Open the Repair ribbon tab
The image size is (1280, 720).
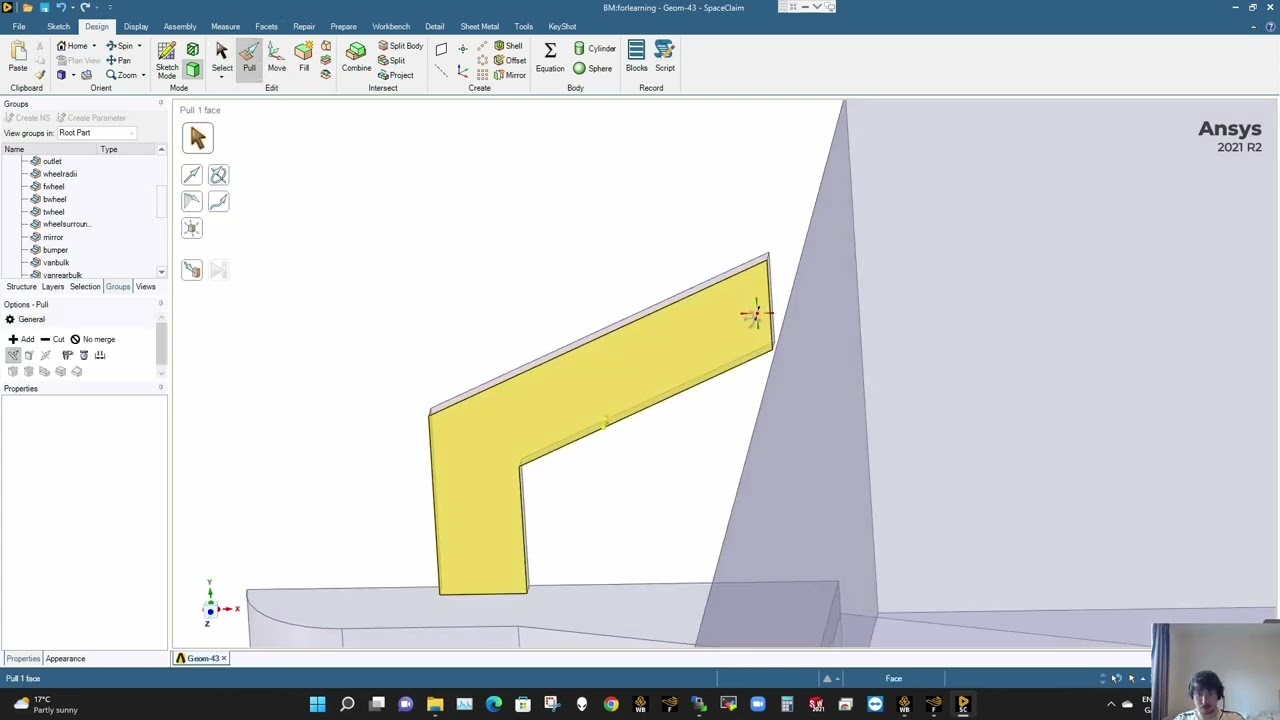coord(304,26)
